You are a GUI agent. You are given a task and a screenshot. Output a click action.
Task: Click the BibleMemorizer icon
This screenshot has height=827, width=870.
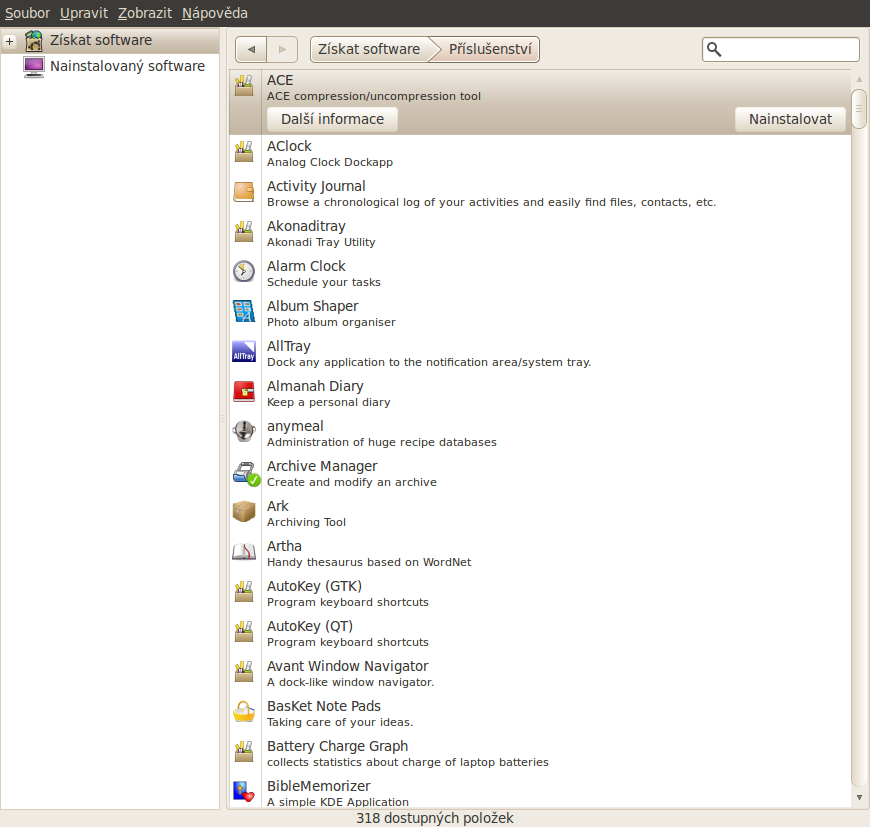pyautogui.click(x=244, y=792)
